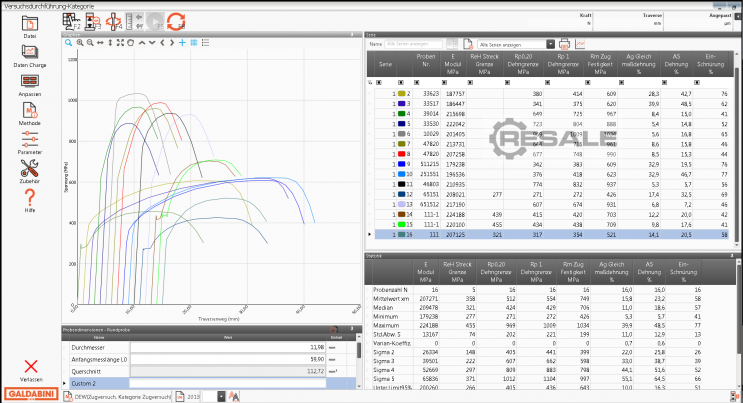Screen dimensions: 743x403
Task: Open the Parameter sliders icon
Action: point(30,139)
